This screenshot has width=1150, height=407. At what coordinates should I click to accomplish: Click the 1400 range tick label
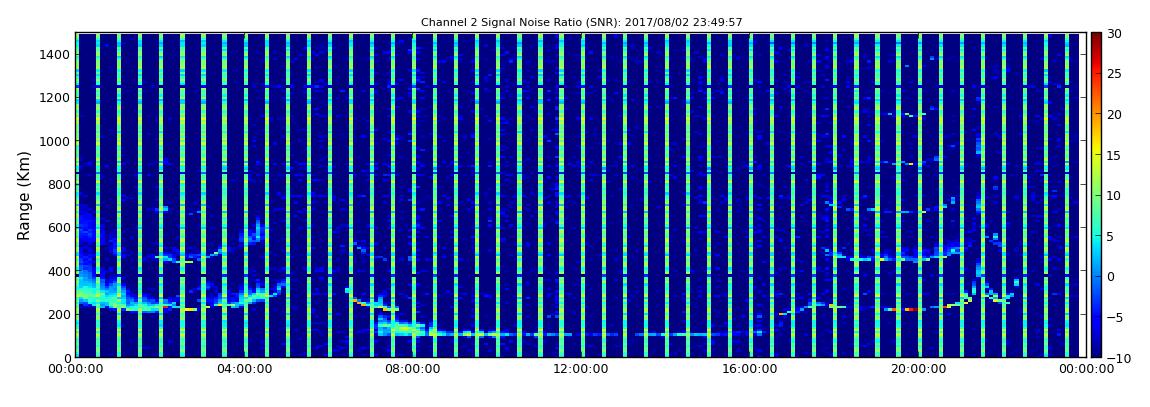[x=56, y=54]
